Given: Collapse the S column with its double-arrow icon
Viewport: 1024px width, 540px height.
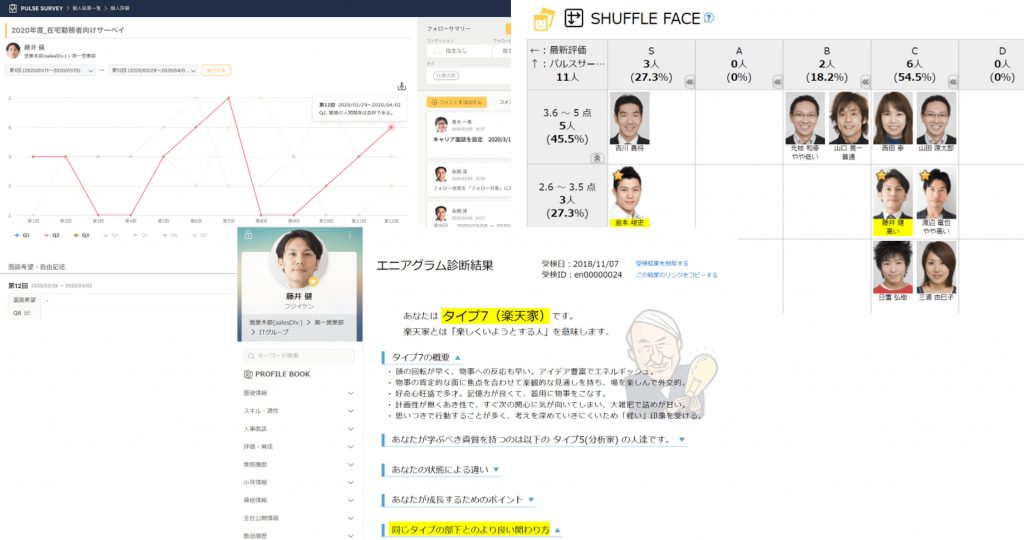Looking at the screenshot, I should (689, 83).
